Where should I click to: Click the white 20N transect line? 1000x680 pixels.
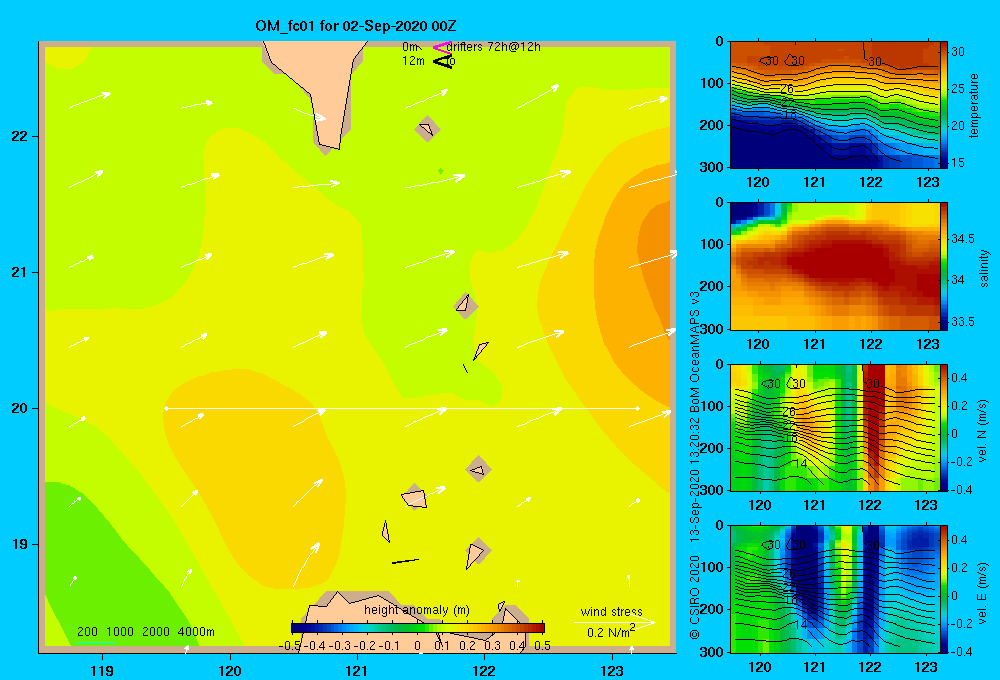tap(402, 408)
